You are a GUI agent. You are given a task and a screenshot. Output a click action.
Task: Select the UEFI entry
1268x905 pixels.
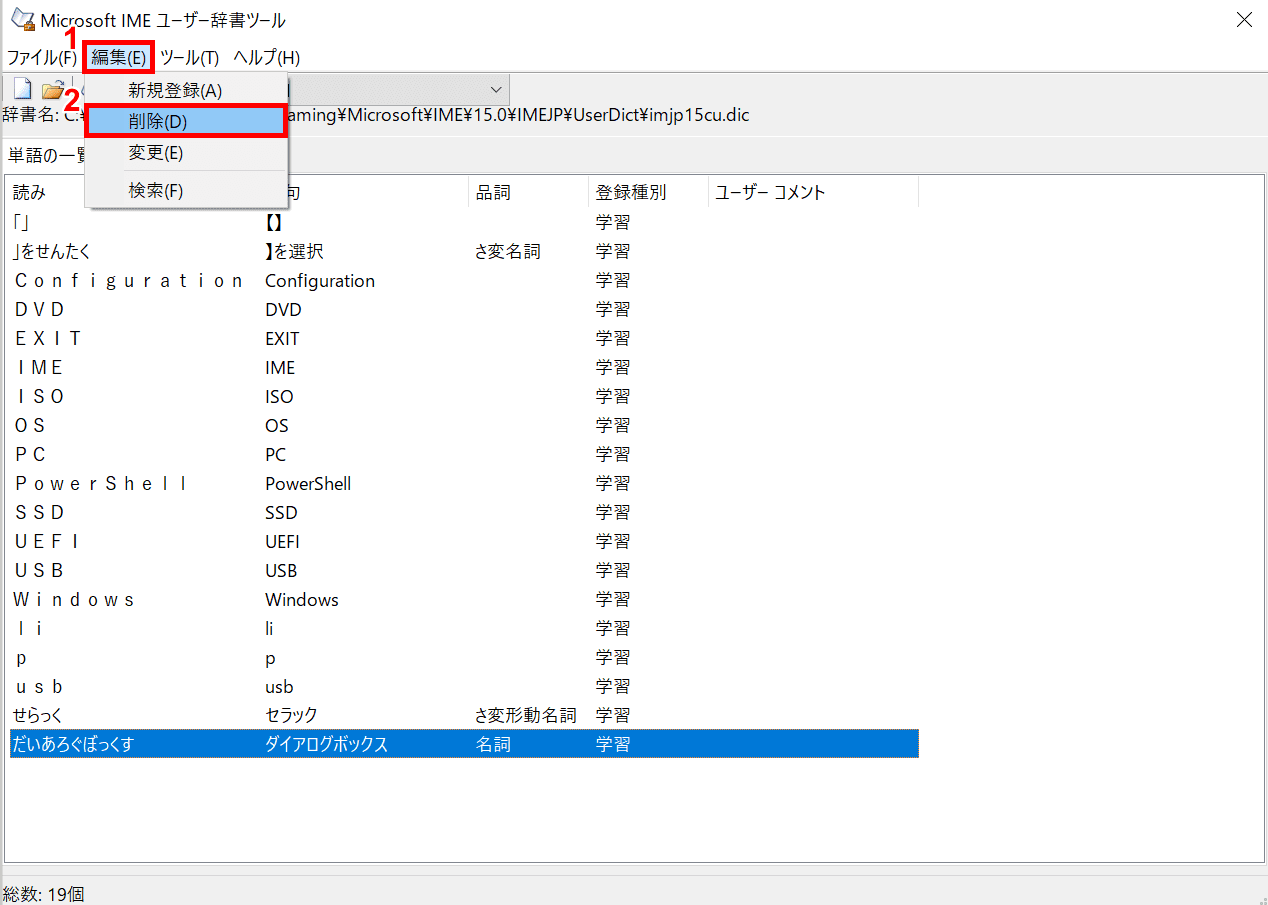(464, 542)
